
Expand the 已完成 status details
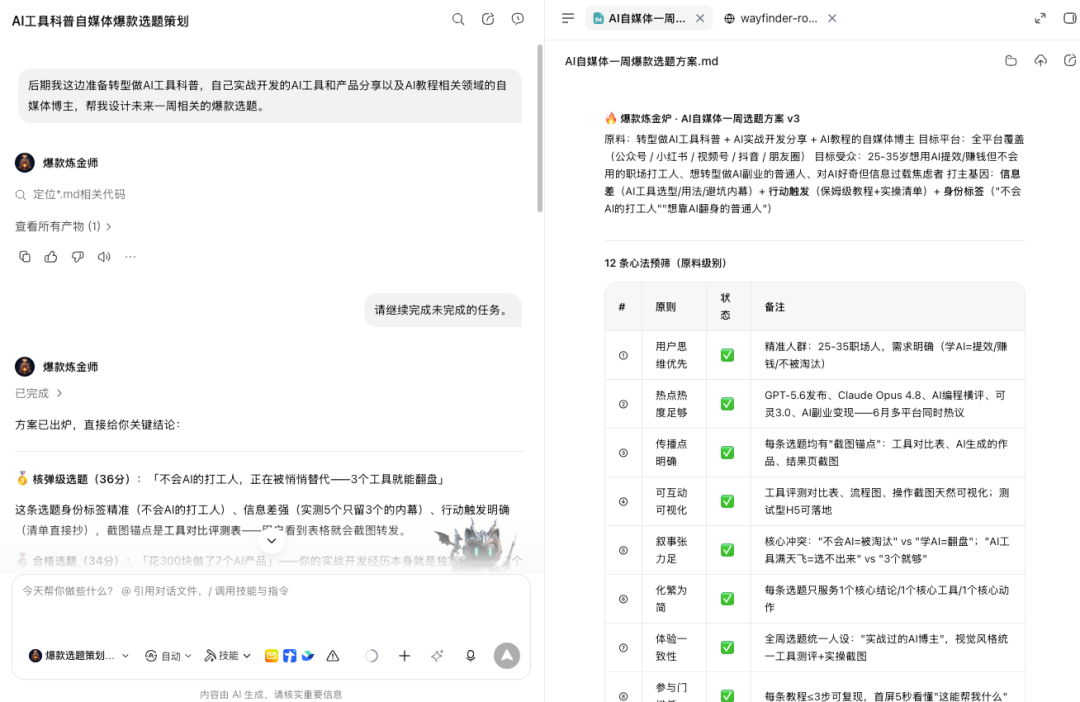coord(39,393)
